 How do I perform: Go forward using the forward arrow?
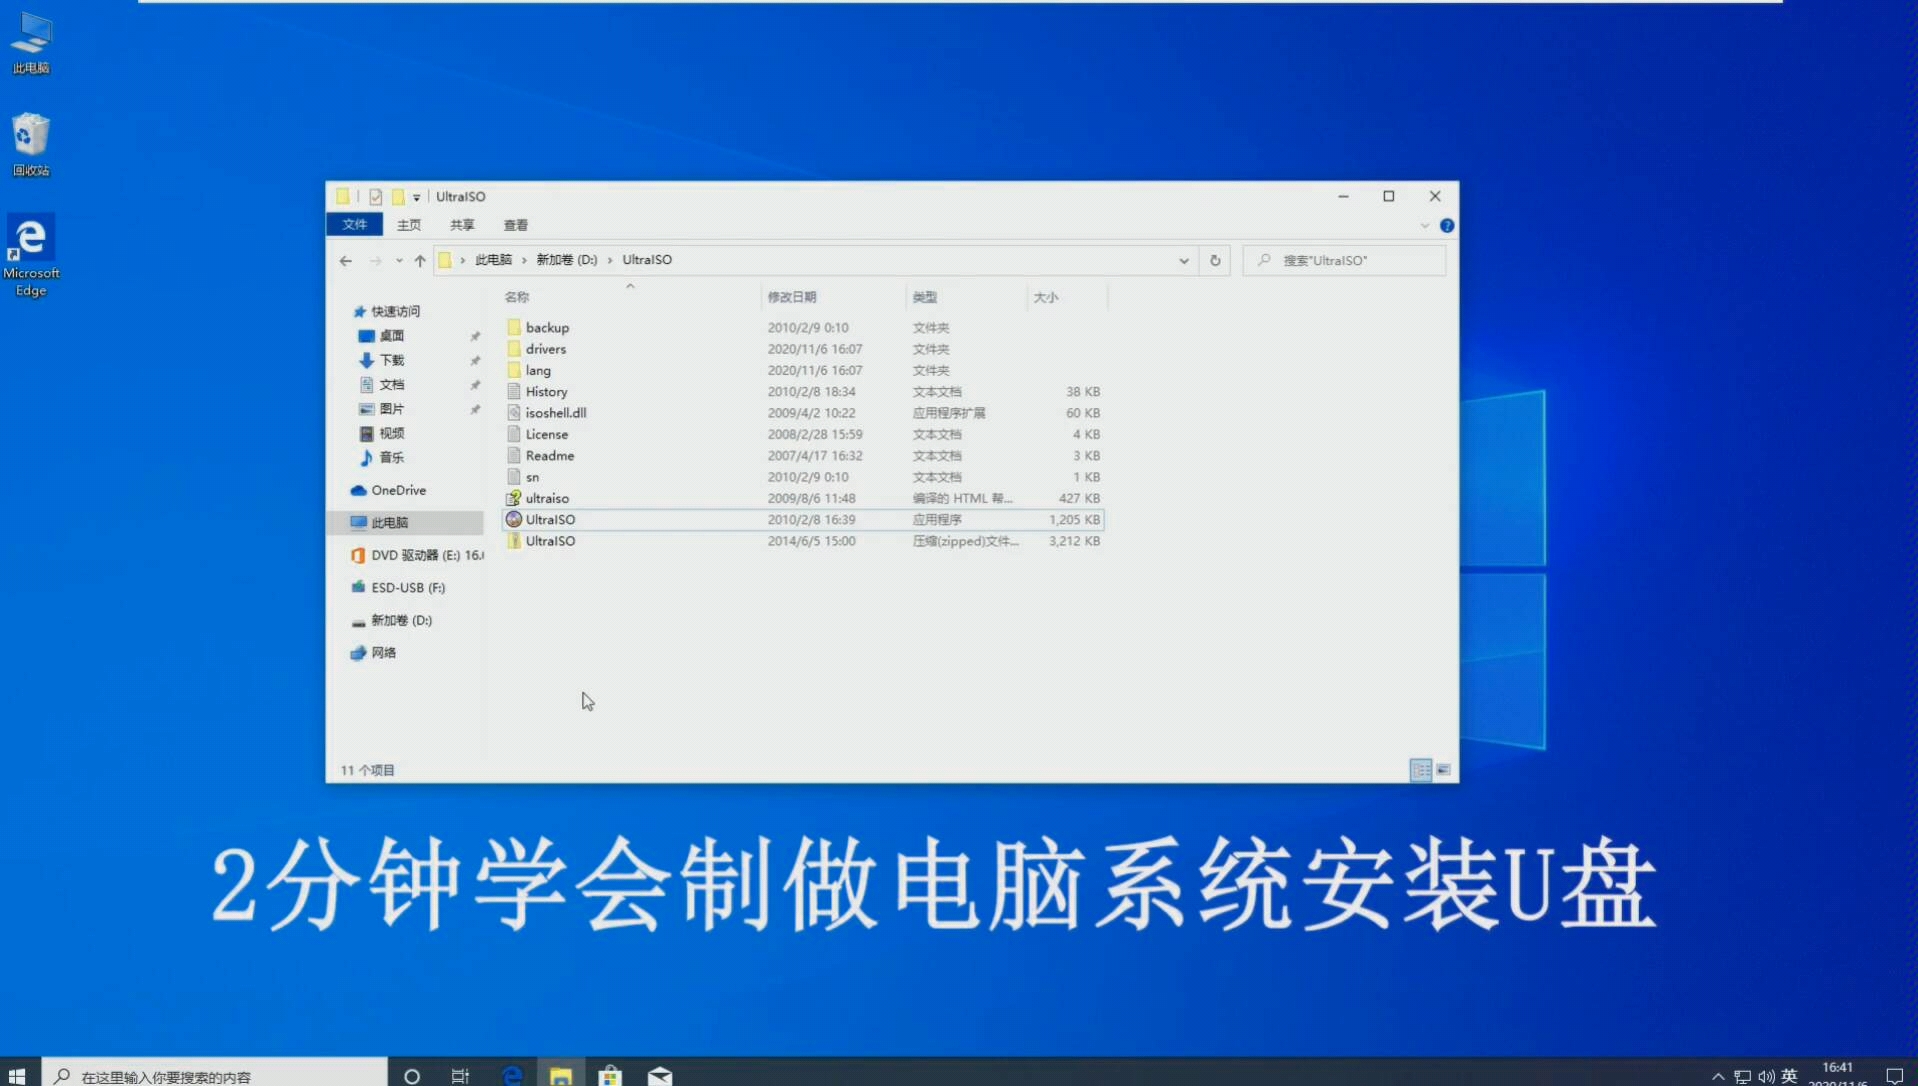pyautogui.click(x=376, y=261)
